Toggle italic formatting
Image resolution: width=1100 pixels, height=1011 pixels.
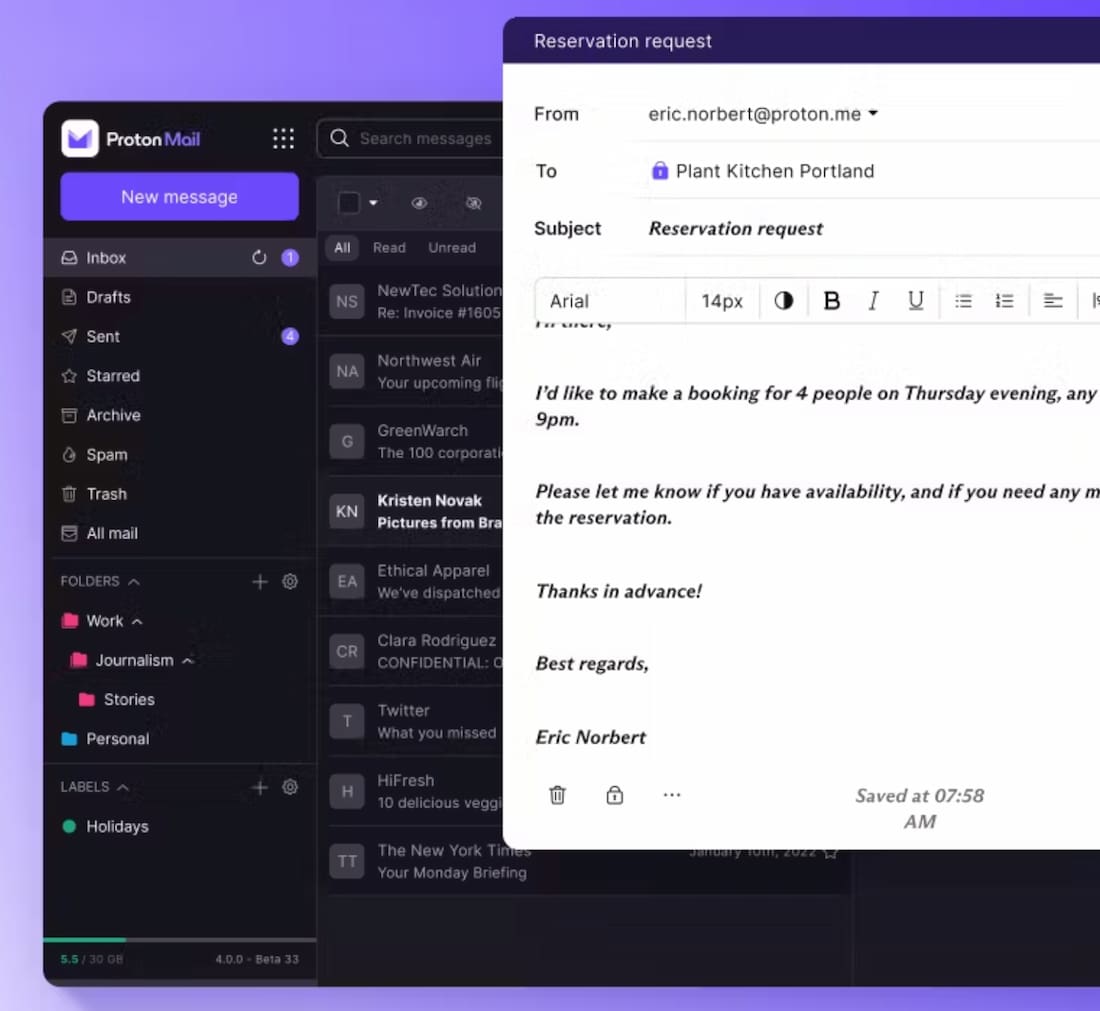point(873,301)
